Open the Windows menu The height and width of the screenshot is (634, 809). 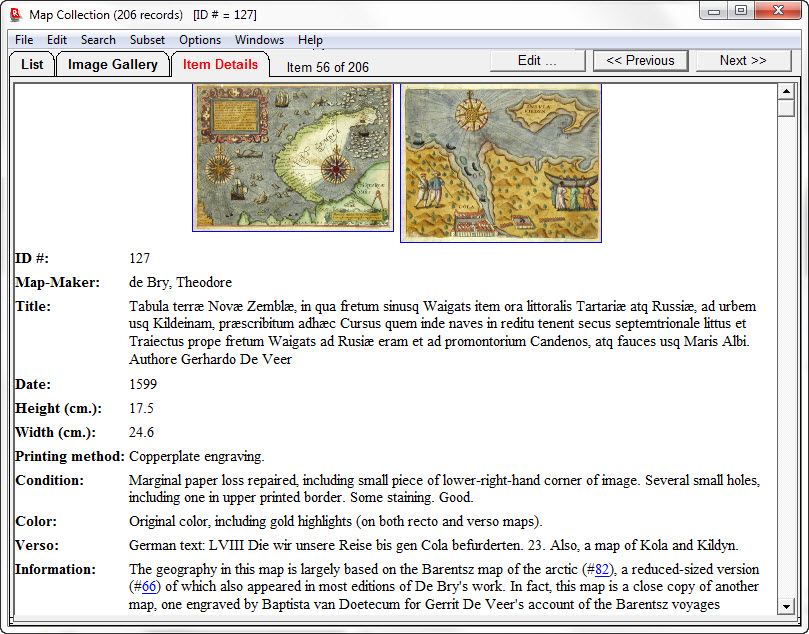pos(259,40)
